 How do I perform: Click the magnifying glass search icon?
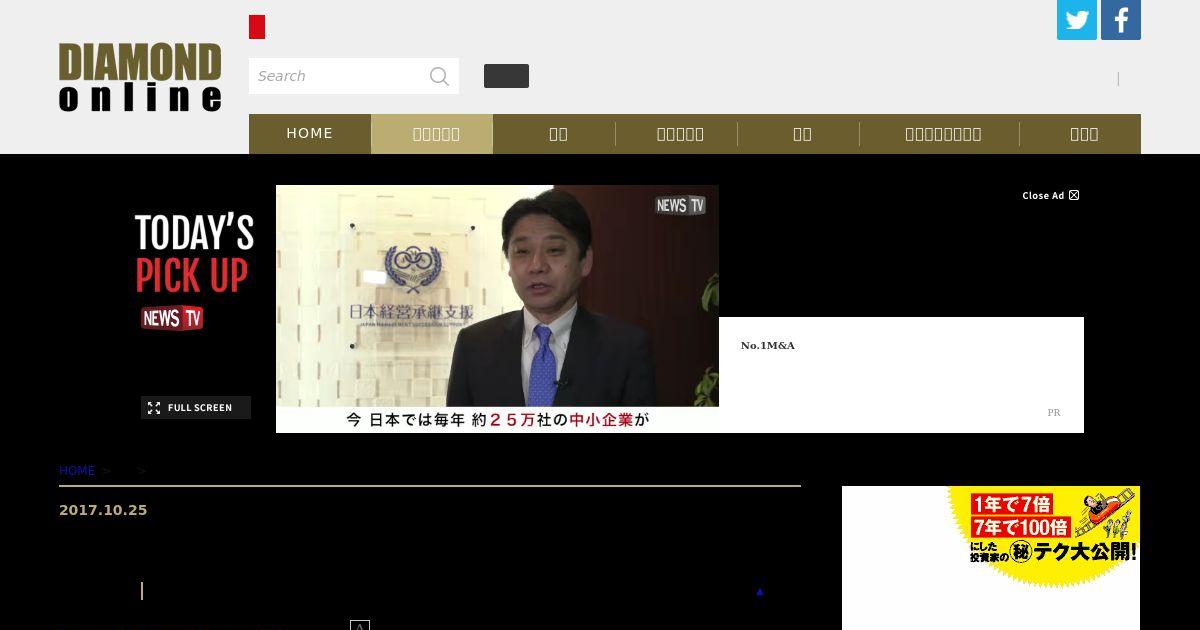coord(439,76)
